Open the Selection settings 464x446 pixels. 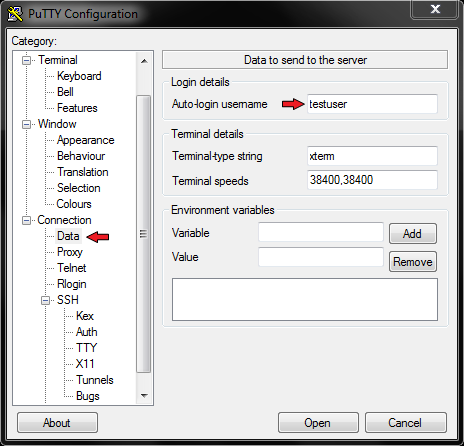coord(78,188)
